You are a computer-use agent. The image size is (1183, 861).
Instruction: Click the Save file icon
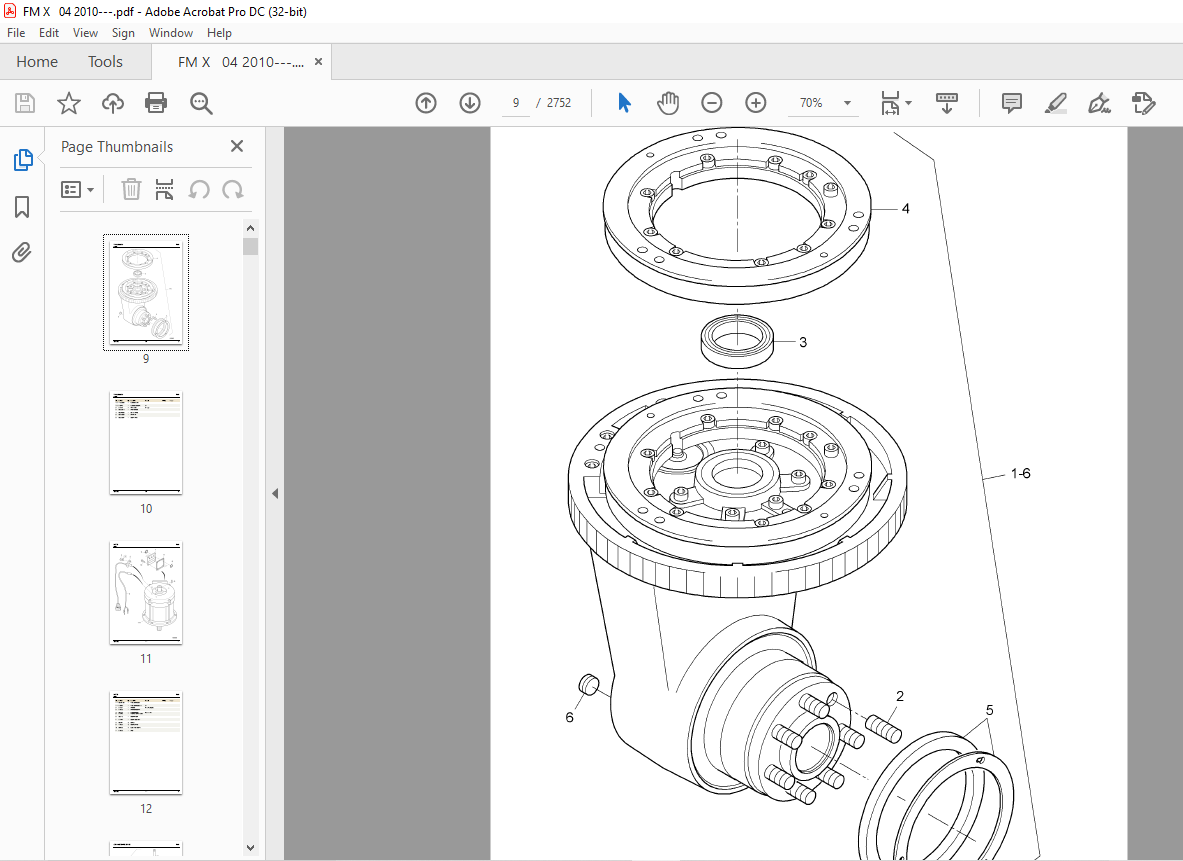pyautogui.click(x=25, y=103)
